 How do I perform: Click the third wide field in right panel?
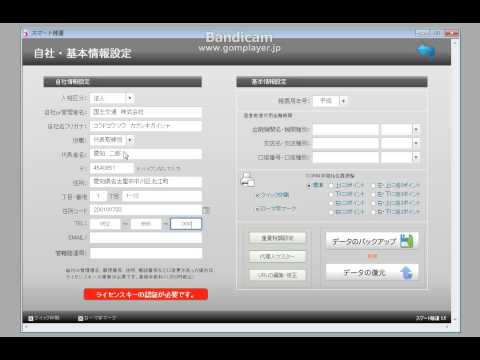[x=346, y=157]
